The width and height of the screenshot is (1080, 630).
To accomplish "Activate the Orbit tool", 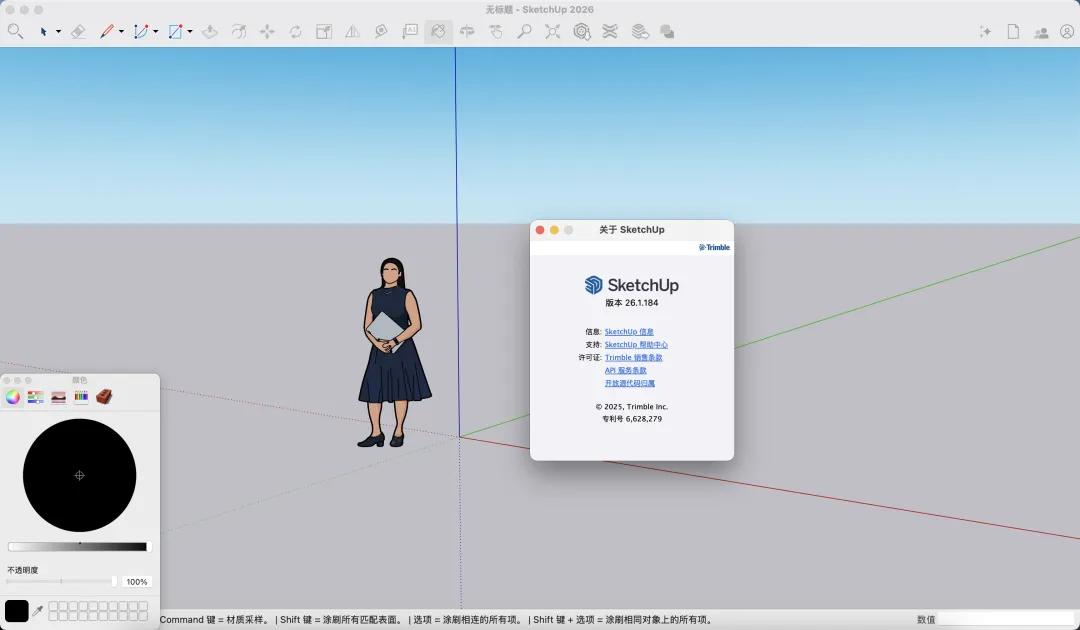I will pyautogui.click(x=467, y=32).
